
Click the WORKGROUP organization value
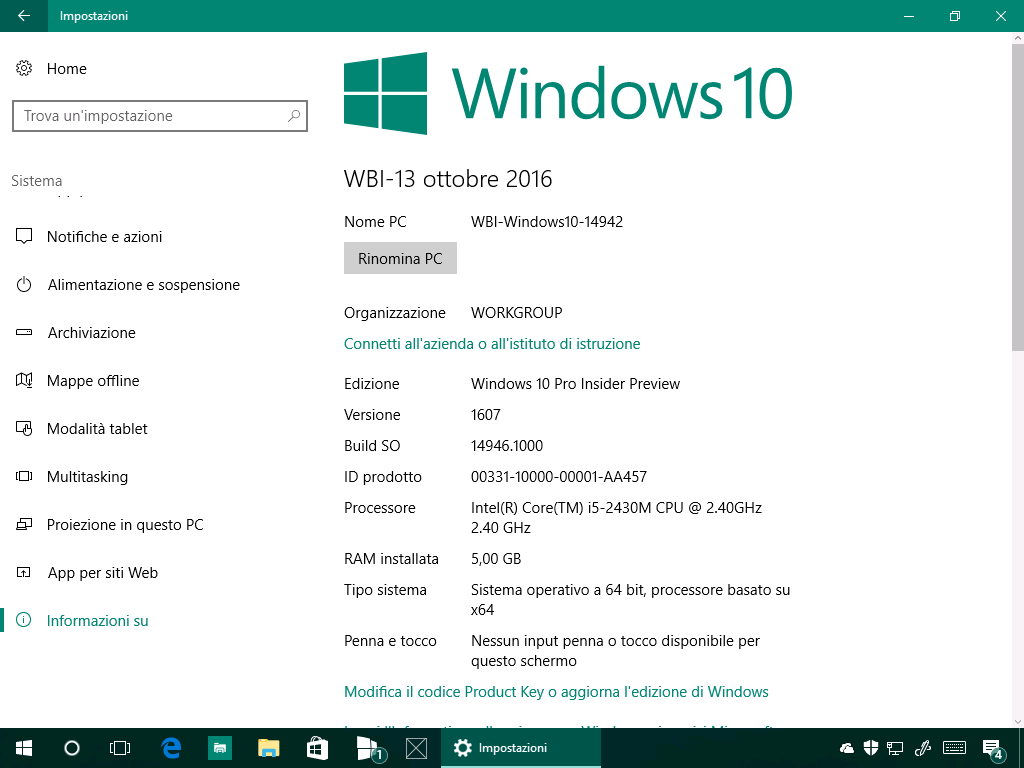coord(517,313)
